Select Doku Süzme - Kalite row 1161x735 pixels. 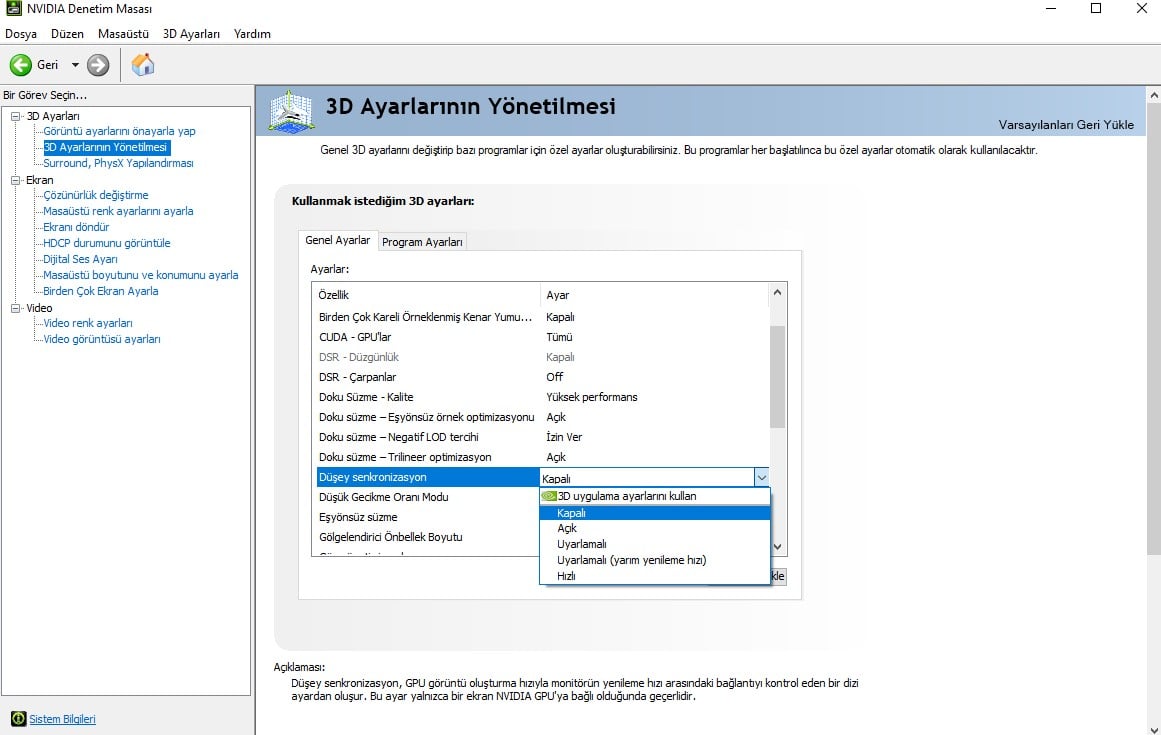coord(542,397)
